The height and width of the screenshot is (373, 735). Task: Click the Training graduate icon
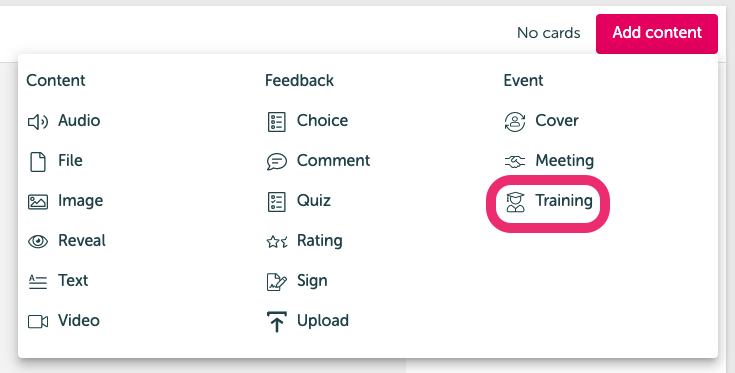pos(515,202)
